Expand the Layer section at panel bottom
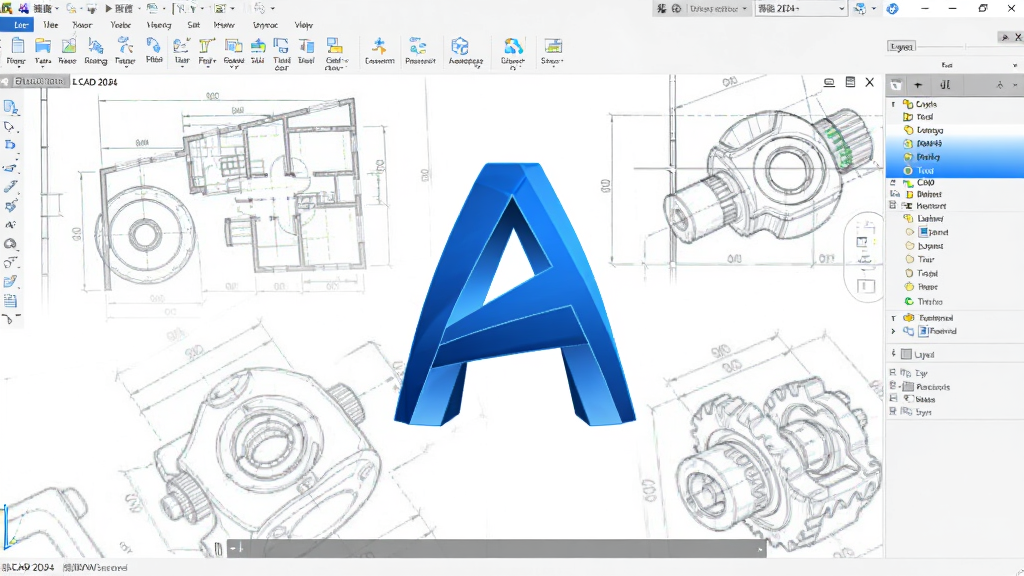Image resolution: width=1024 pixels, height=576 pixels. click(893, 354)
